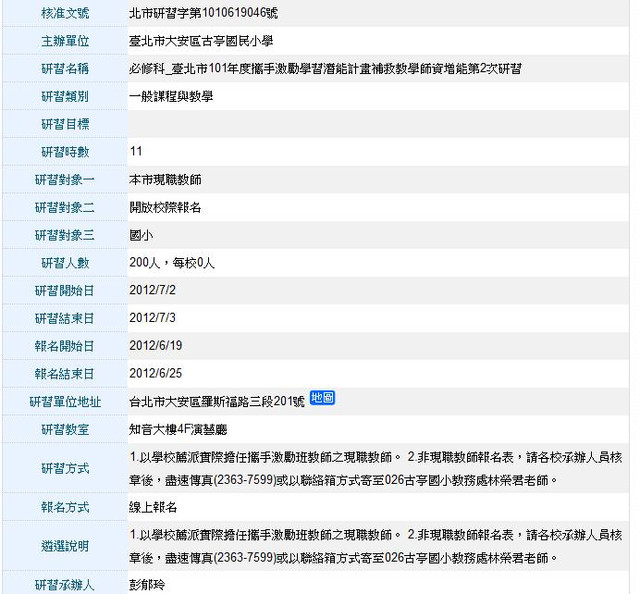Viewport: 640px width, 594px height.
Task: Click category value 一般課程與教學
Action: coord(171,96)
